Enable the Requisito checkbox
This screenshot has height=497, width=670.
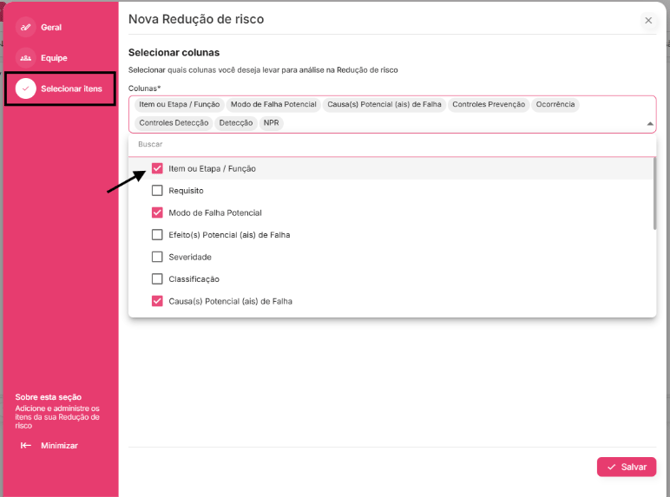pos(157,191)
